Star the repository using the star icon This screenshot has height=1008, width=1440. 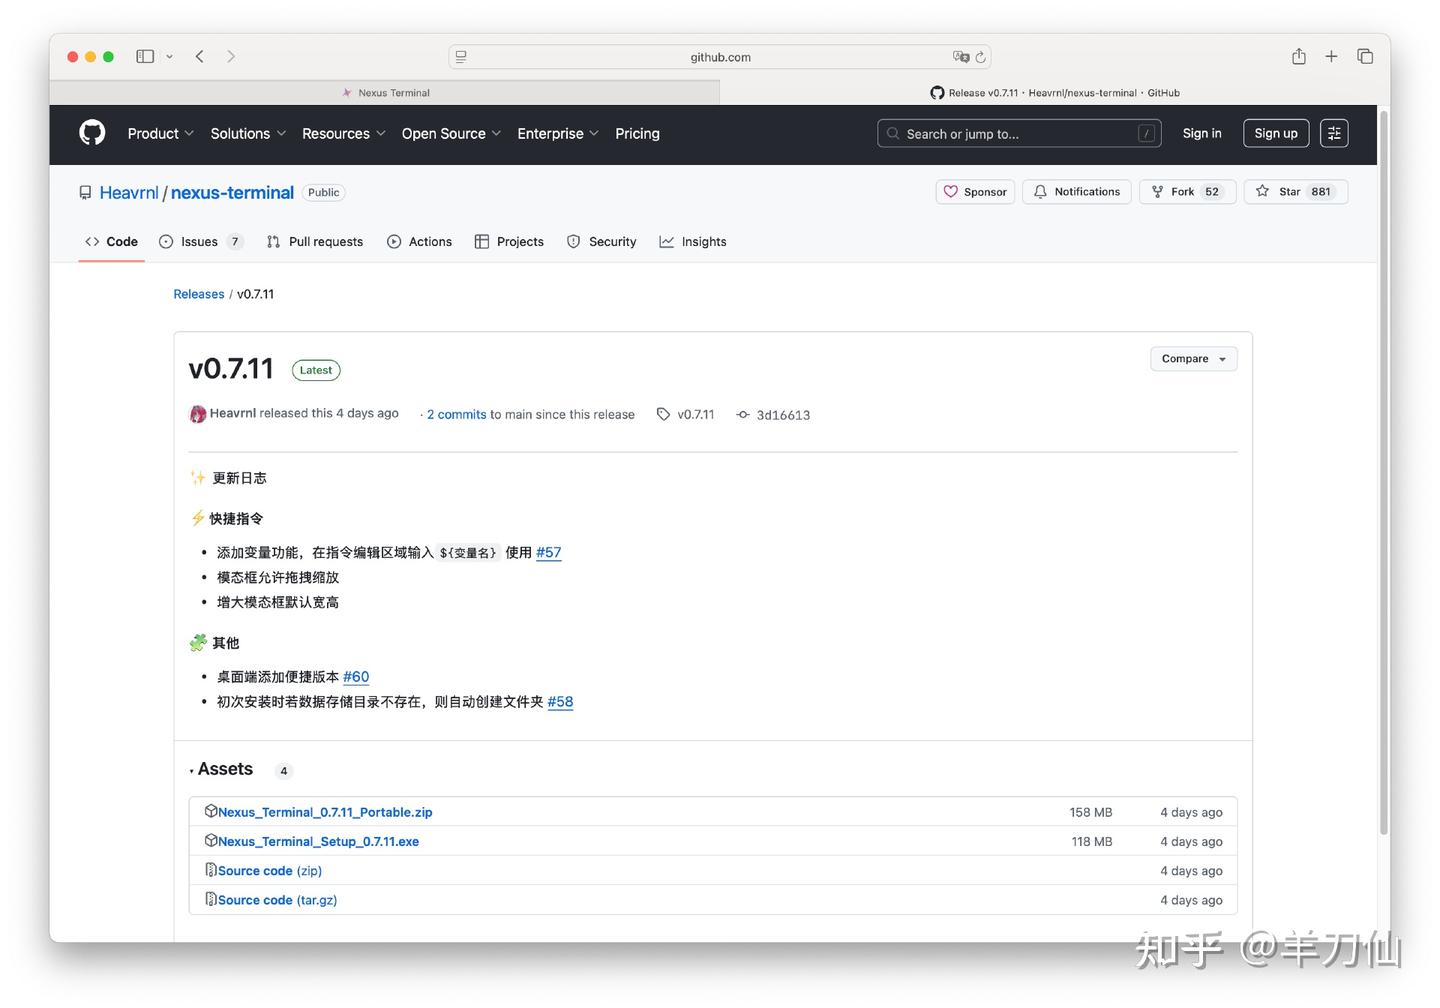[x=1264, y=191]
